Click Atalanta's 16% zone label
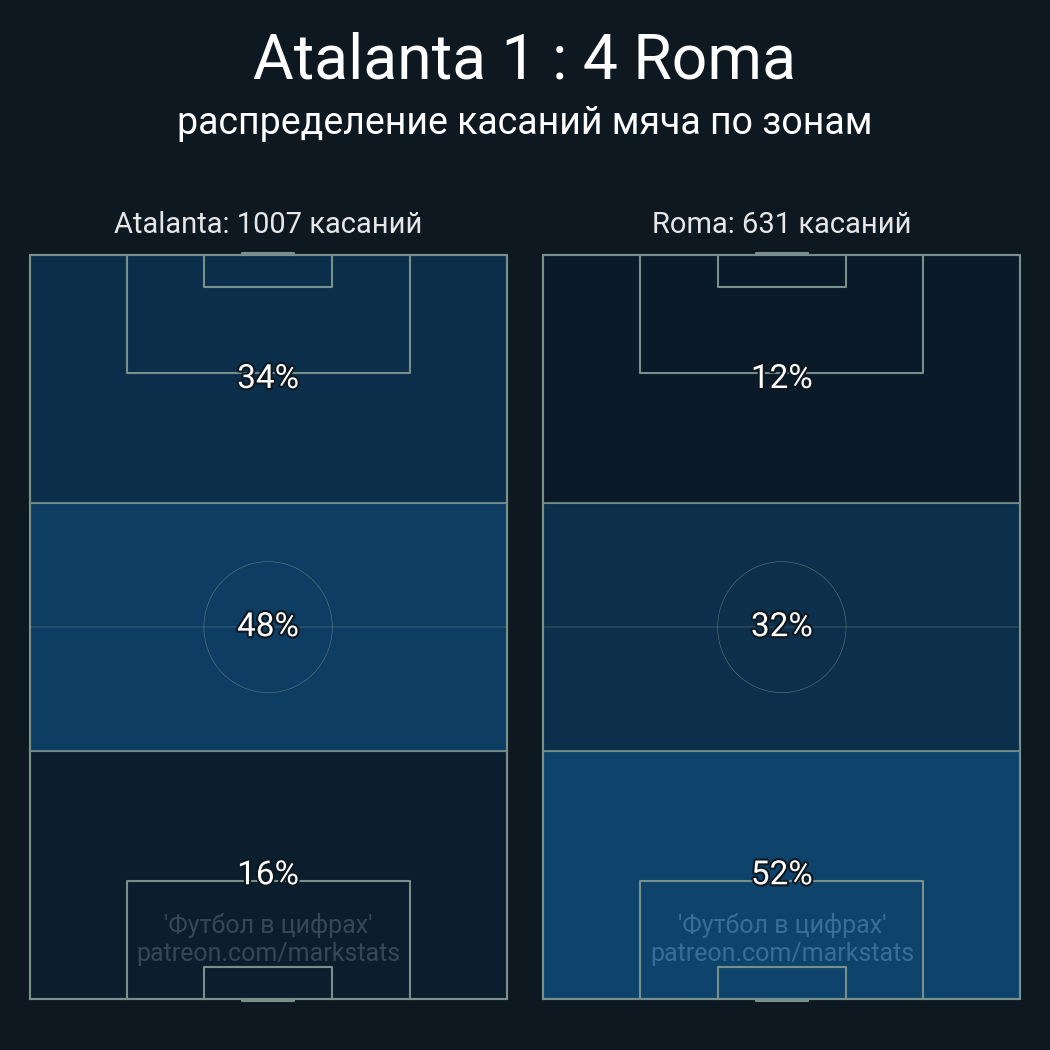 tap(268, 873)
